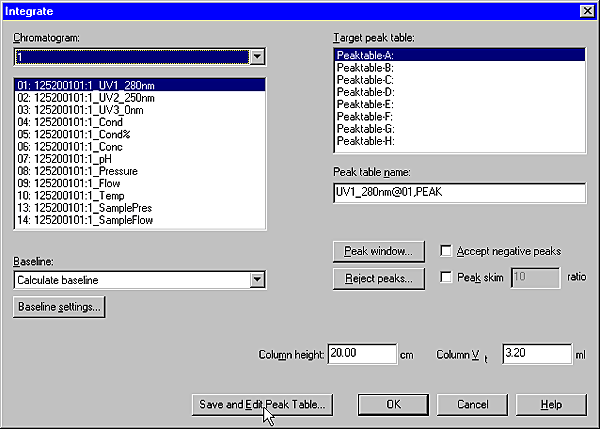Viewport: 600px width, 429px height.
Task: Open the Chromatogram dropdown
Action: tap(257, 58)
